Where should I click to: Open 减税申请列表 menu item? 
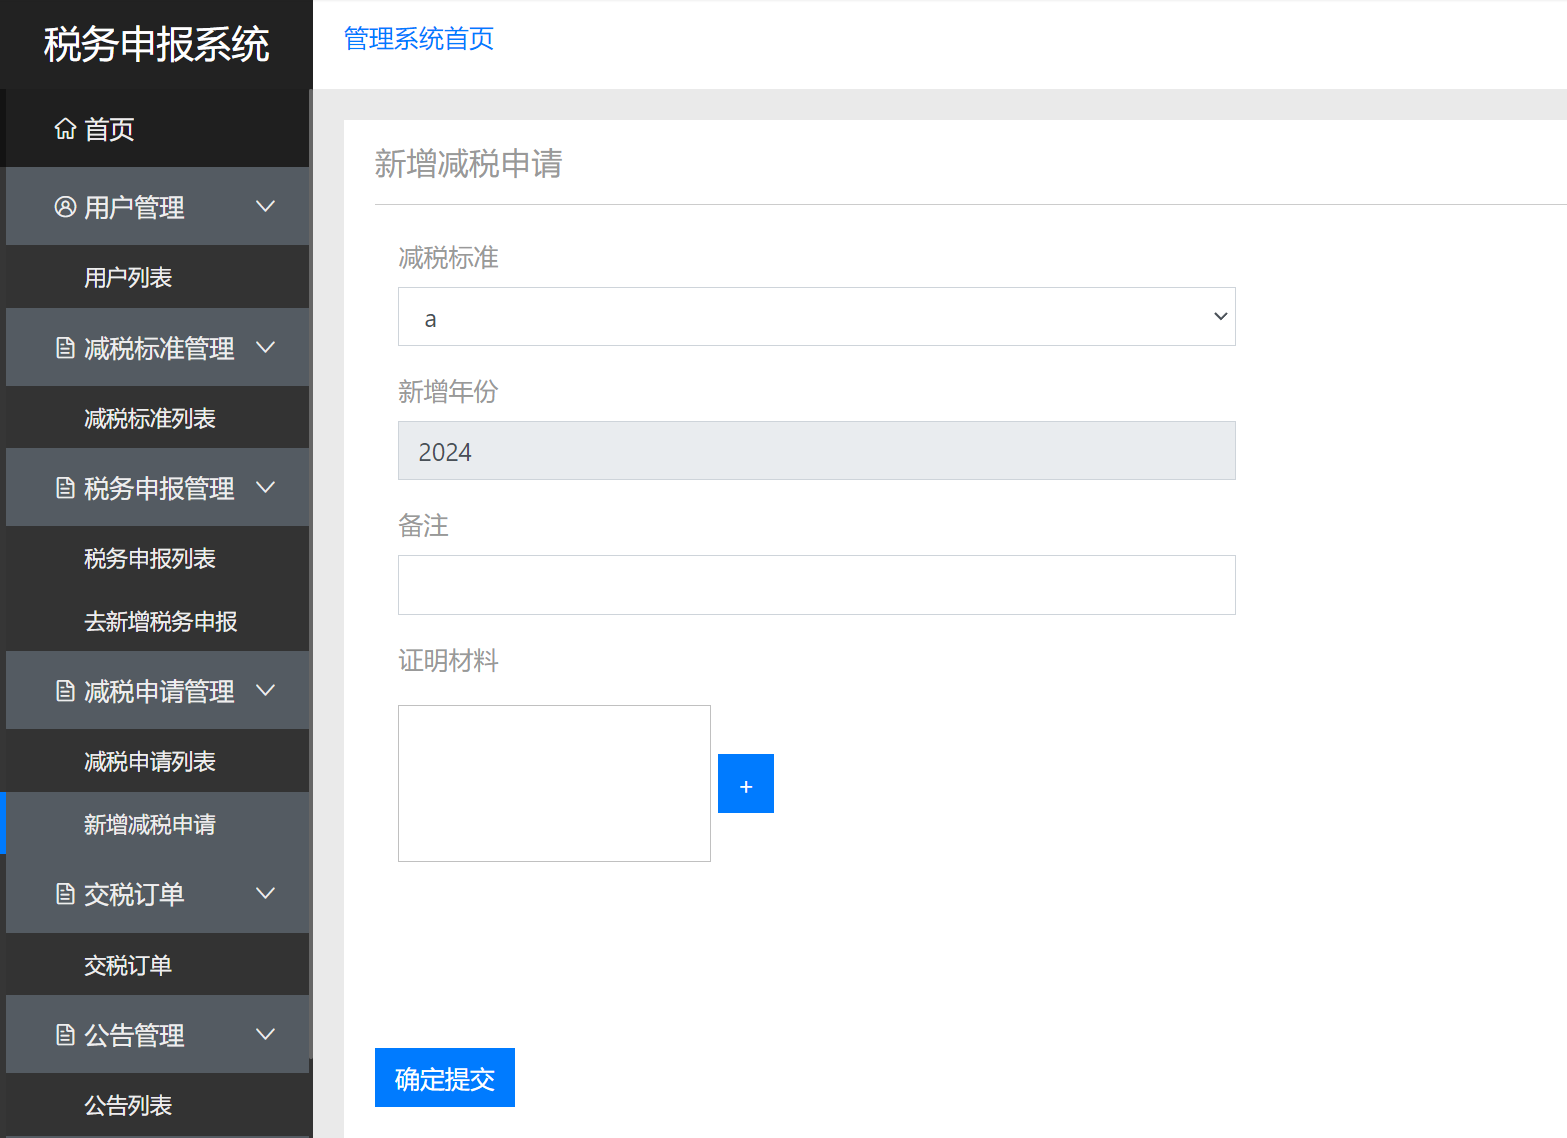point(157,761)
